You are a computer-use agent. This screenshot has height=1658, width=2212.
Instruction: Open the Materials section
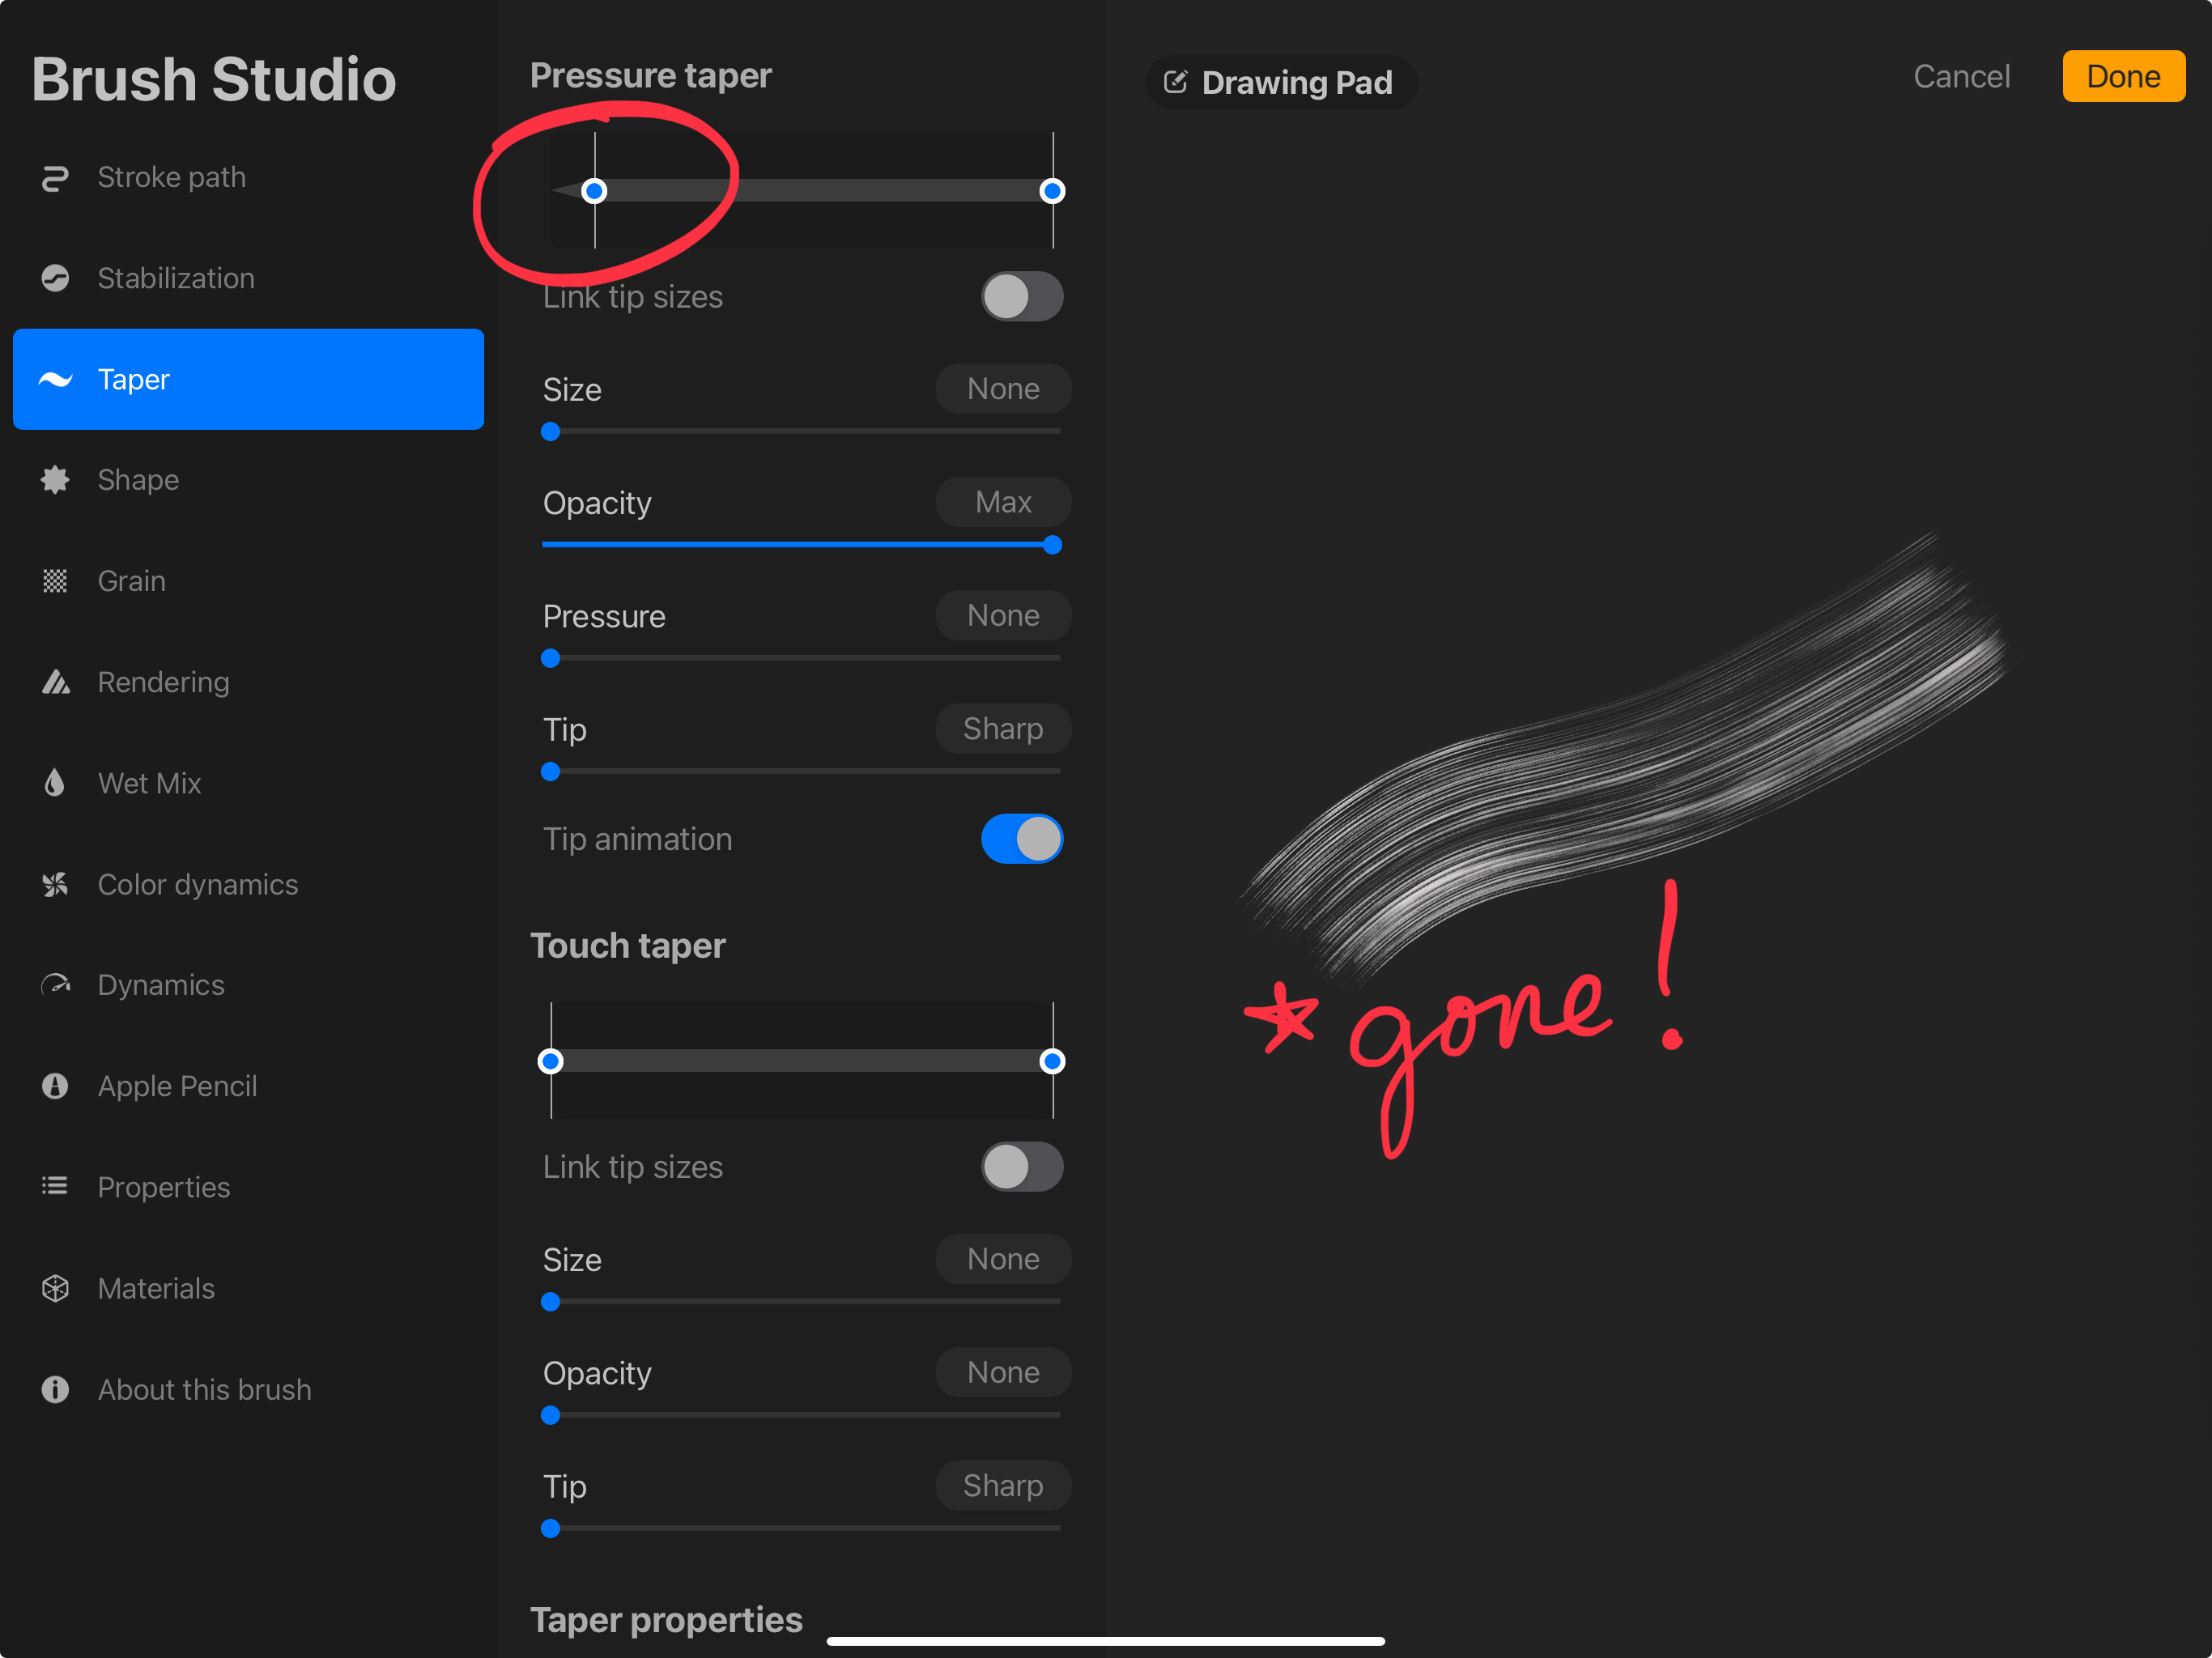point(248,1288)
